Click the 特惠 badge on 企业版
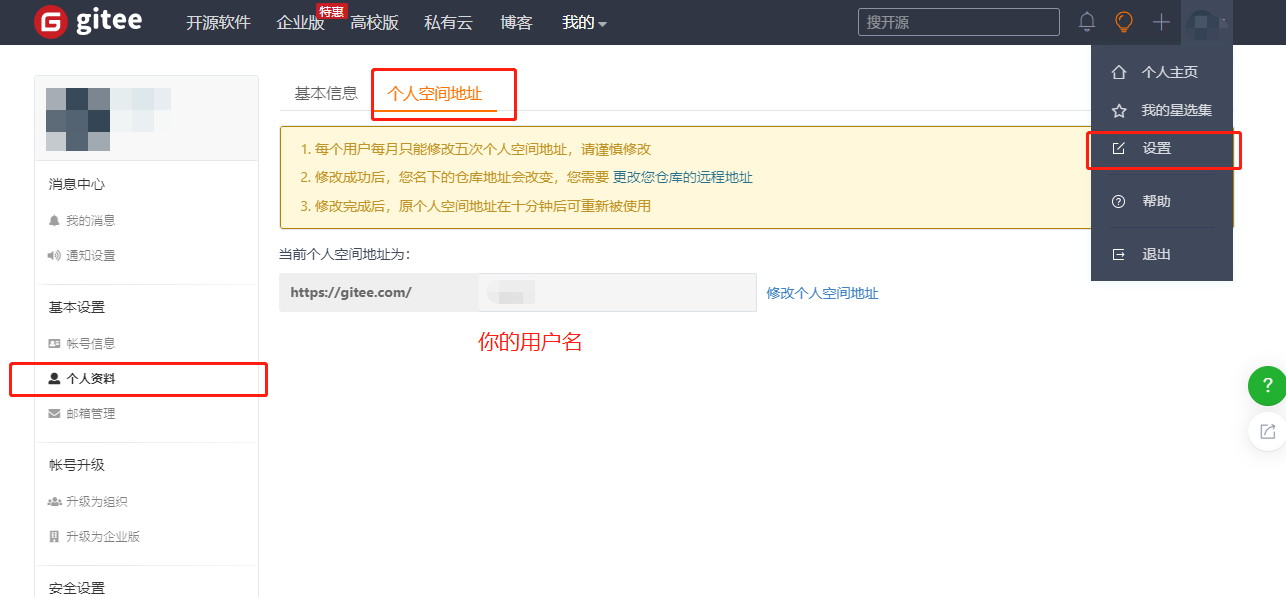Image resolution: width=1286 pixels, height=597 pixels. (331, 11)
